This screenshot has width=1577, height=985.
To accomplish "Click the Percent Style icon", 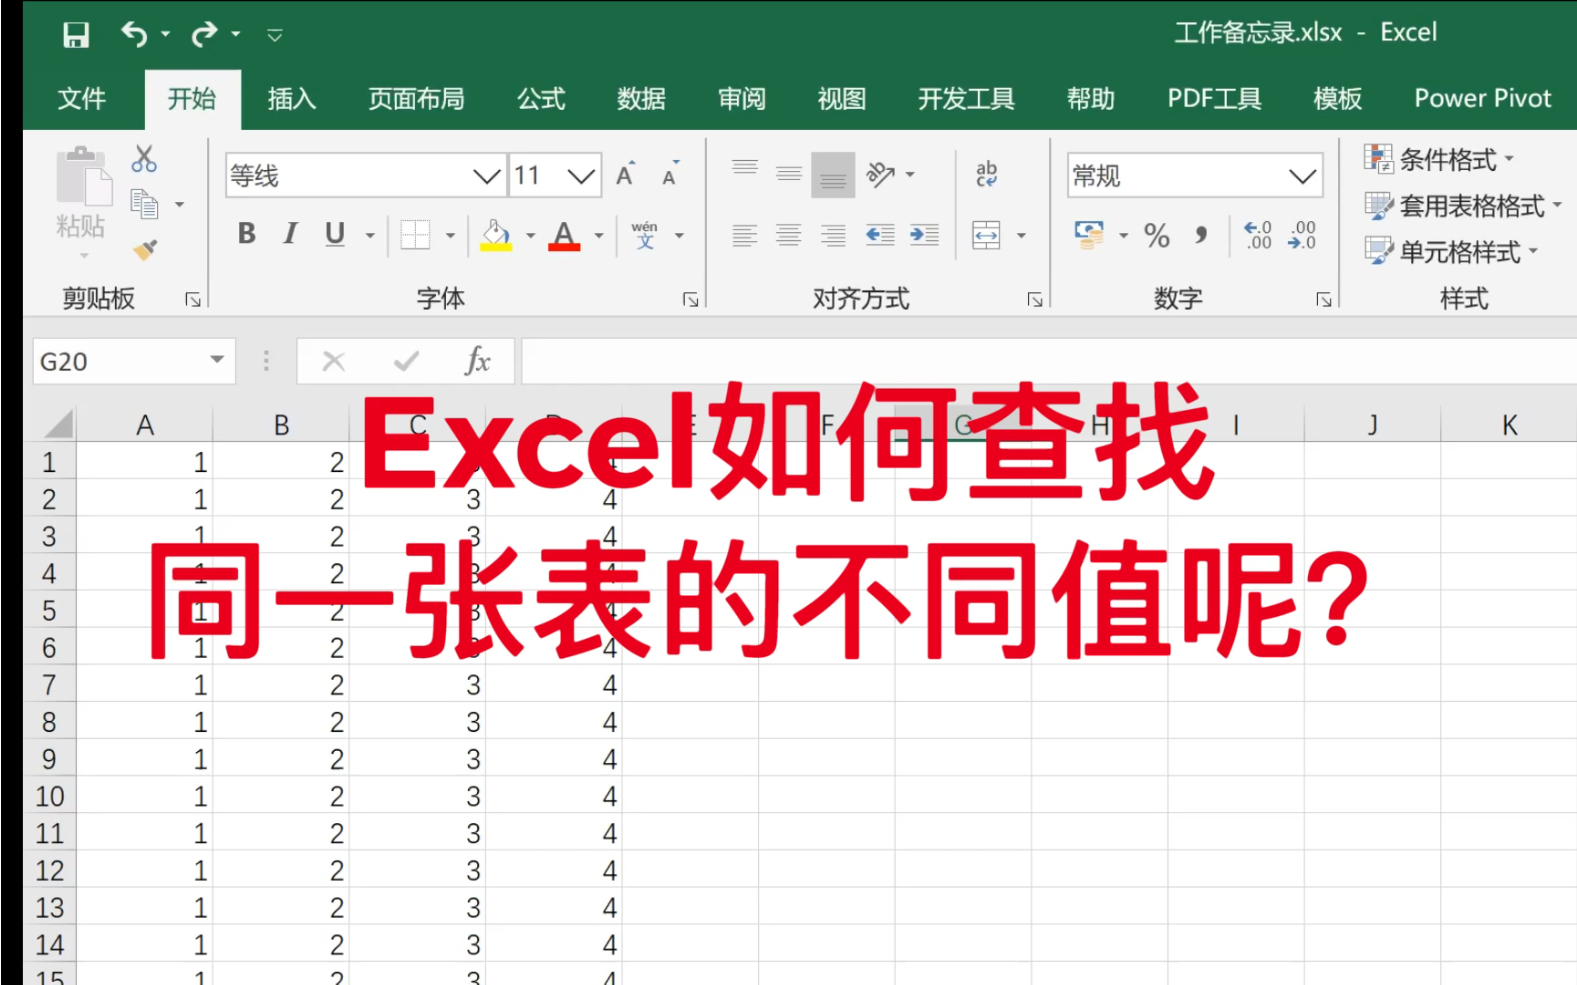I will 1157,235.
